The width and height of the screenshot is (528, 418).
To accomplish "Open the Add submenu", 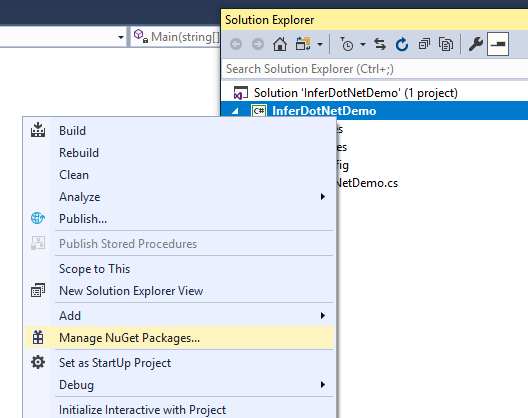I will 179,316.
